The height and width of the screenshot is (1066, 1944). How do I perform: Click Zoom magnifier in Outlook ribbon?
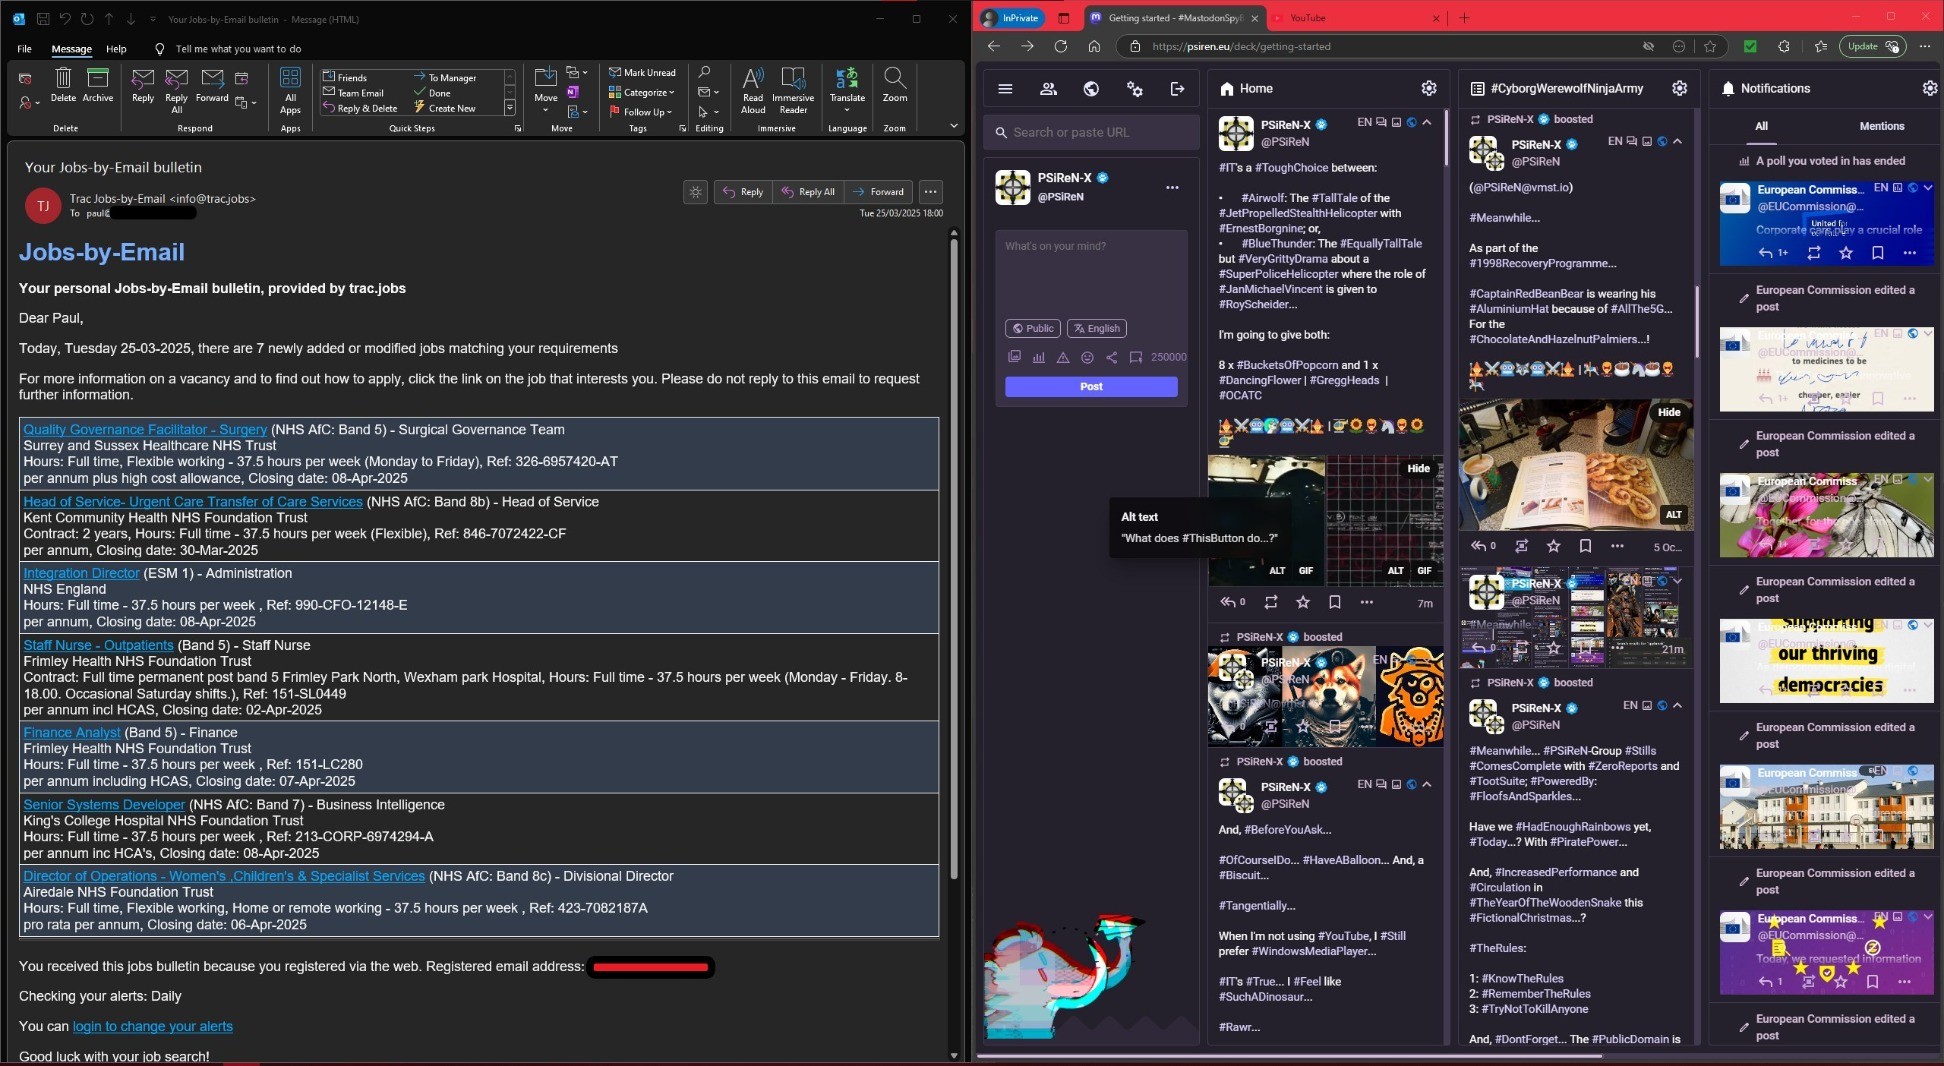tap(895, 85)
